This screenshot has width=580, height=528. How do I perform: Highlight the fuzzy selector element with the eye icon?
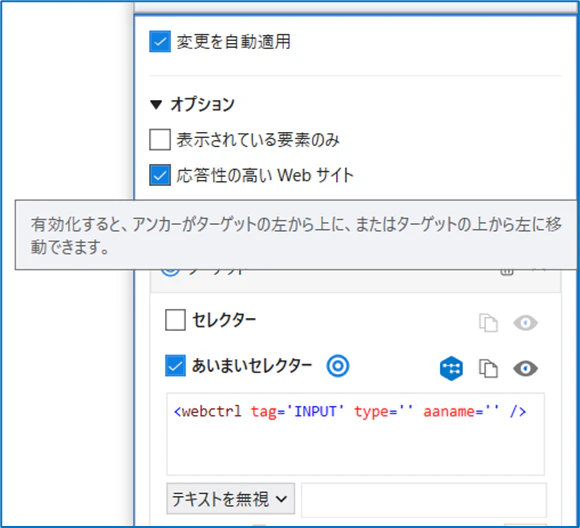point(525,369)
